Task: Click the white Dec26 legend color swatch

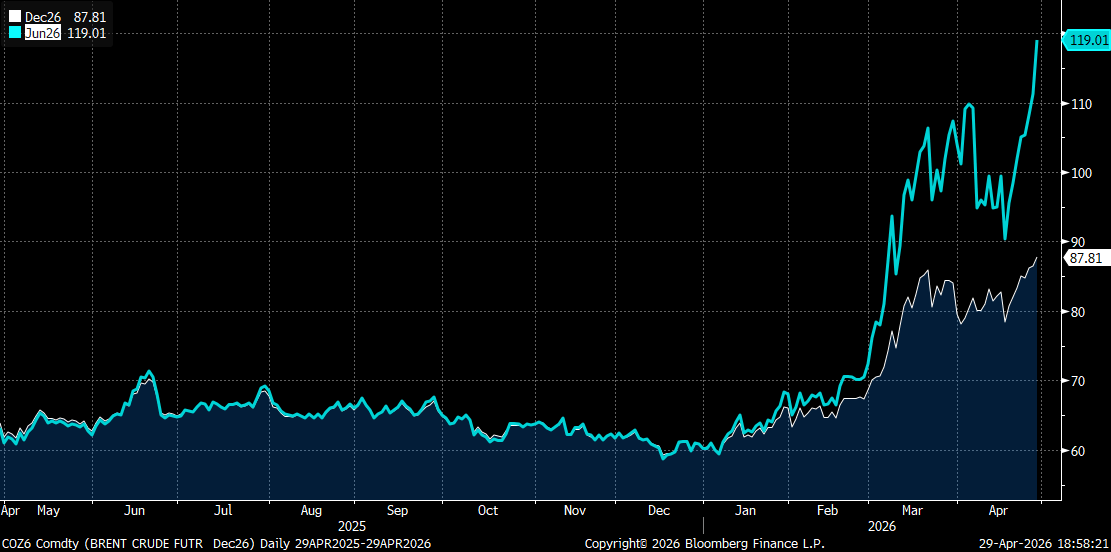Action: coord(14,18)
